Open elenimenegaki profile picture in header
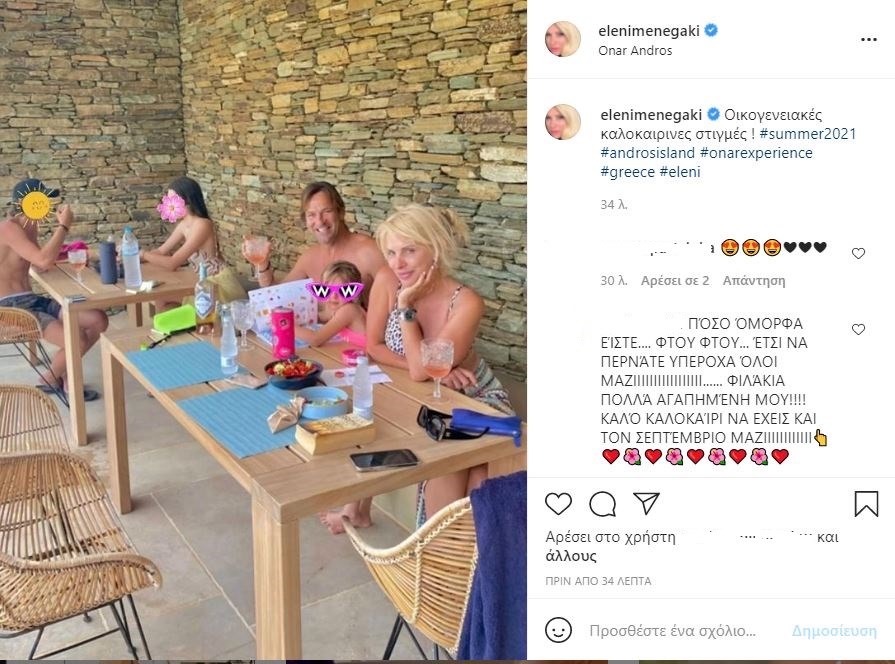The width and height of the screenshot is (895, 664). coord(563,39)
